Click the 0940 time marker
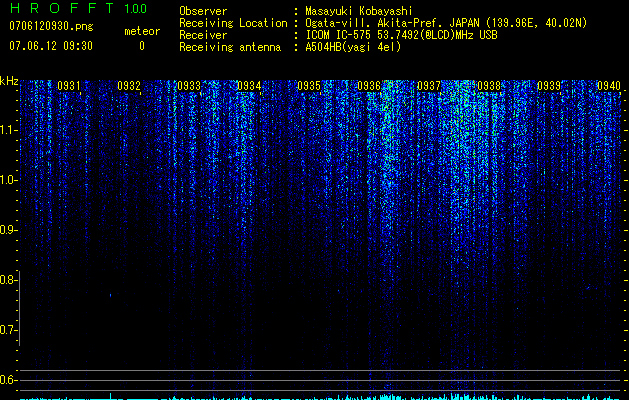 [x=609, y=86]
